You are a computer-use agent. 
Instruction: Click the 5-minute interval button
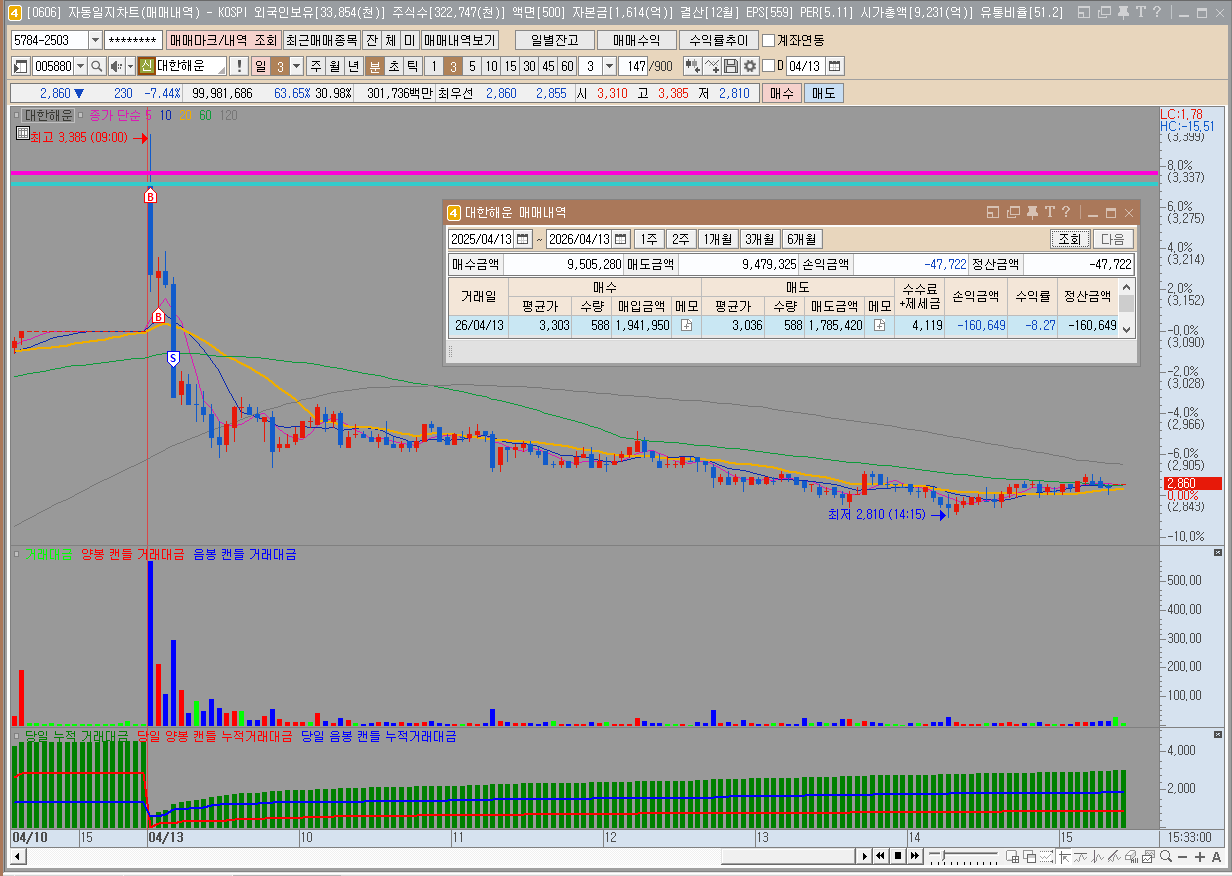point(472,66)
